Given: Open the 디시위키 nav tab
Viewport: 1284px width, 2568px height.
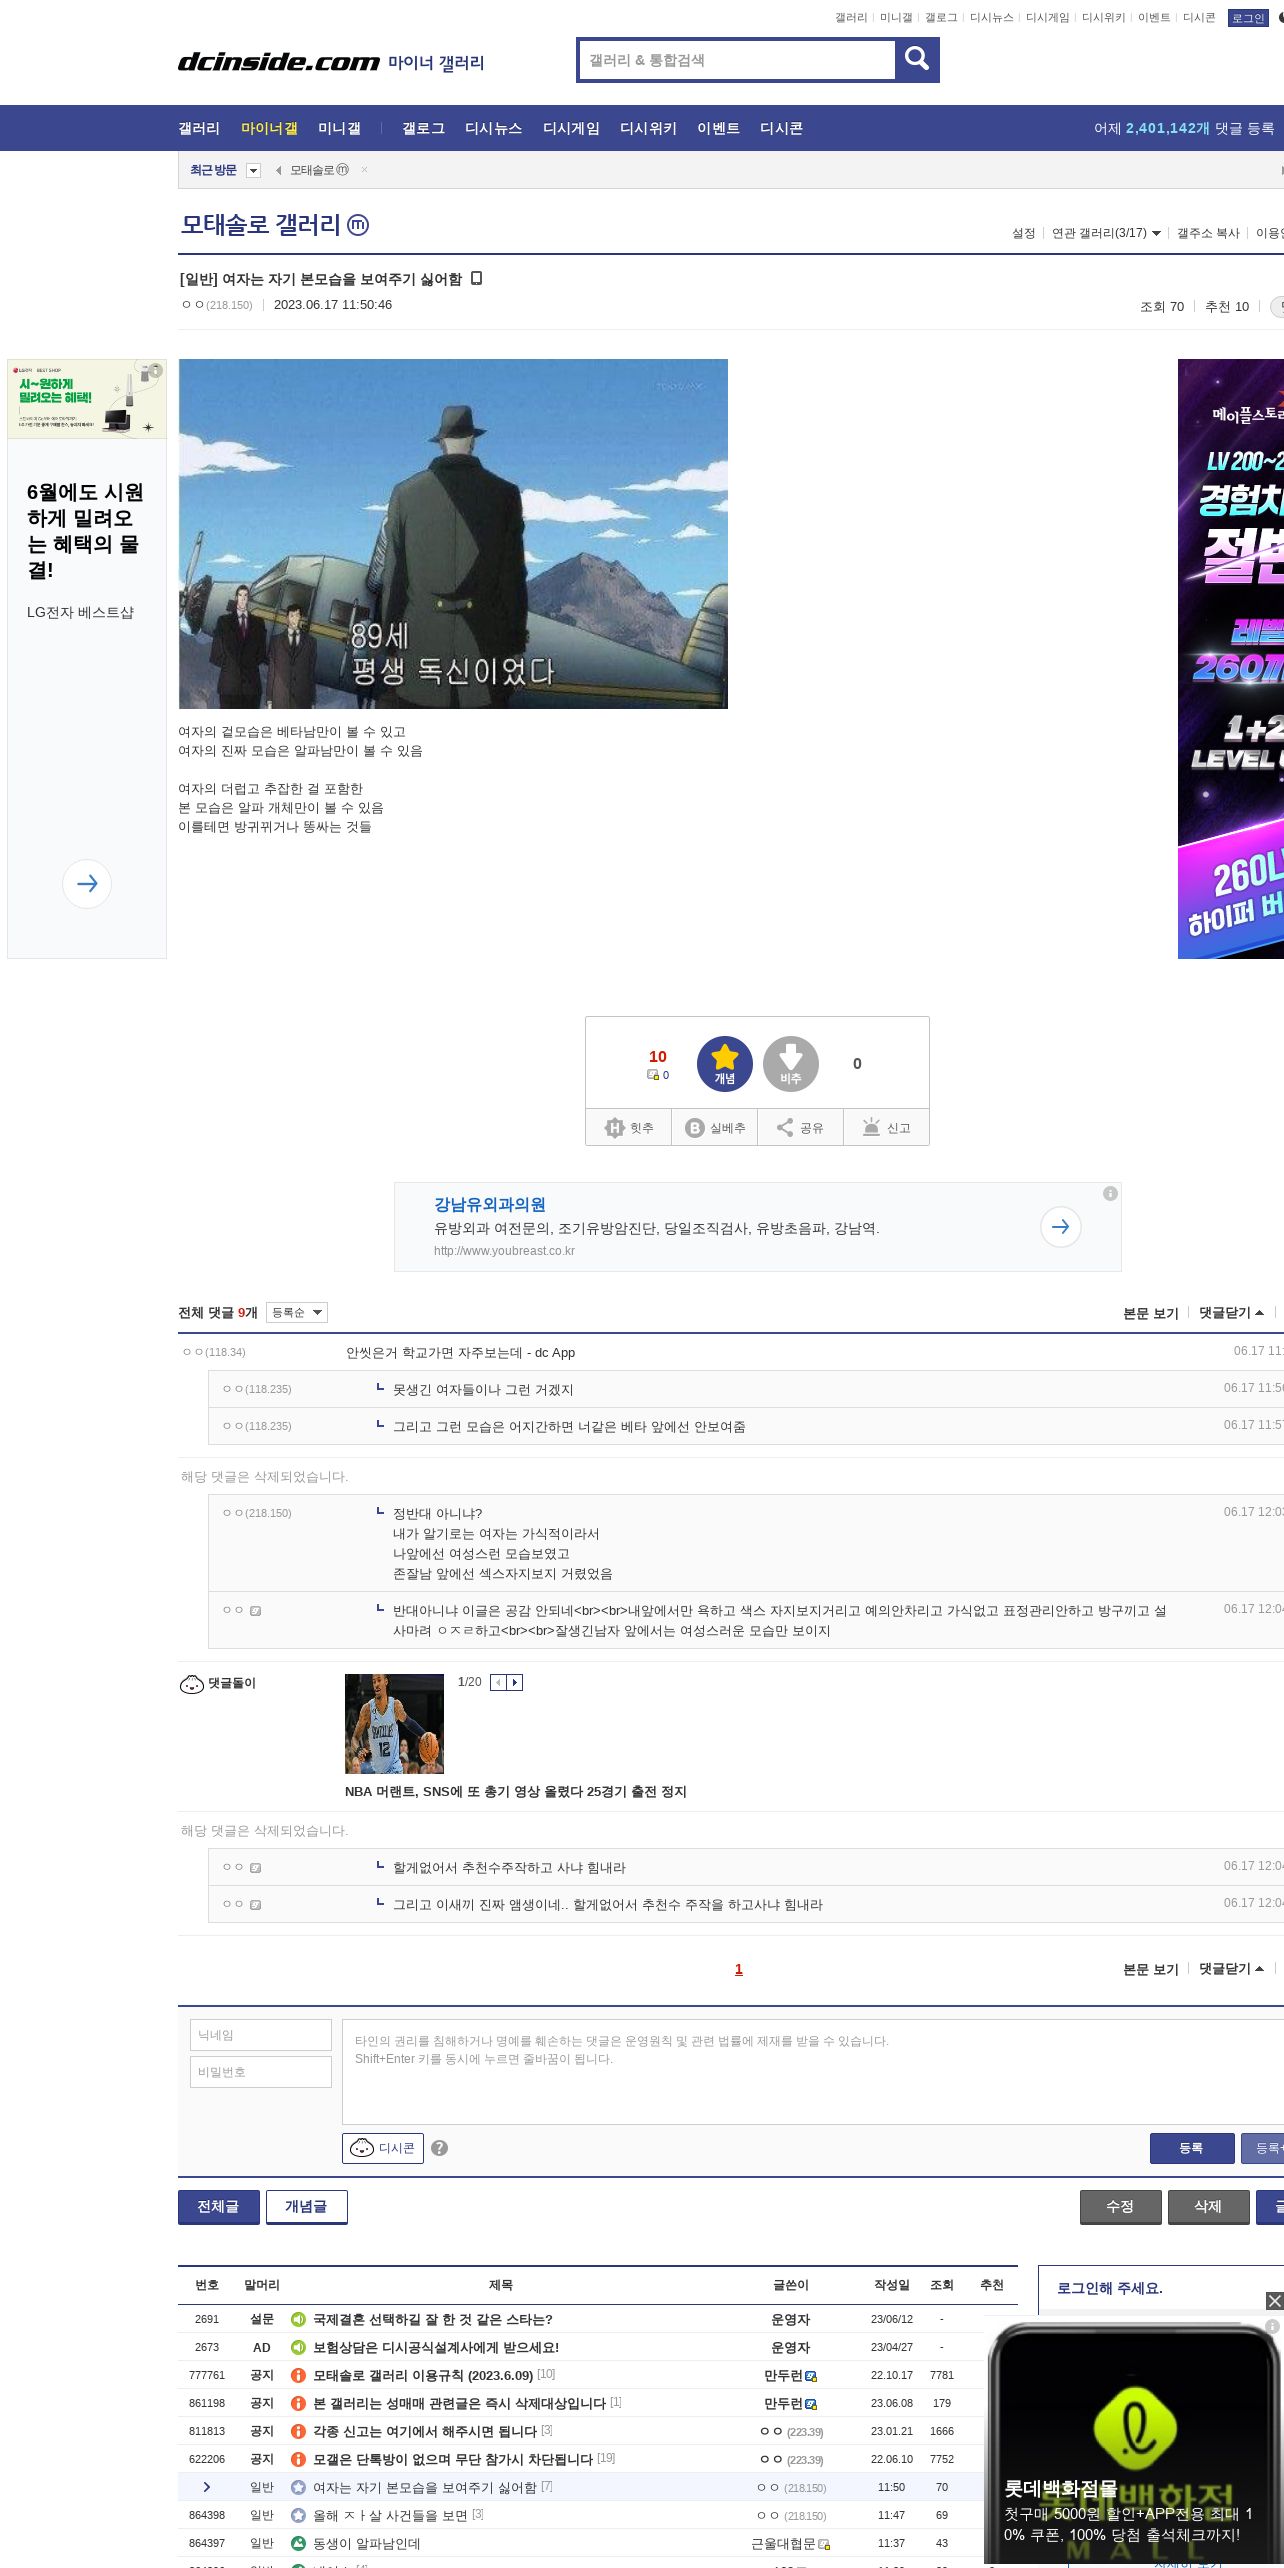Looking at the screenshot, I should click(648, 128).
